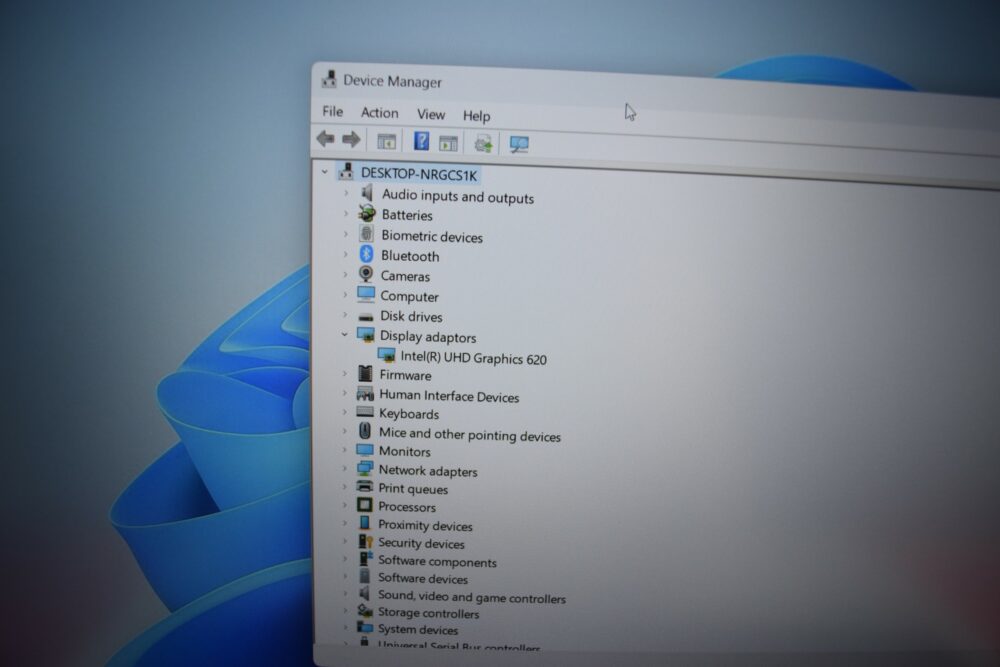This screenshot has width=1000, height=667.
Task: Click the DESKTOP-NRGCS1K computer icon
Action: point(346,171)
